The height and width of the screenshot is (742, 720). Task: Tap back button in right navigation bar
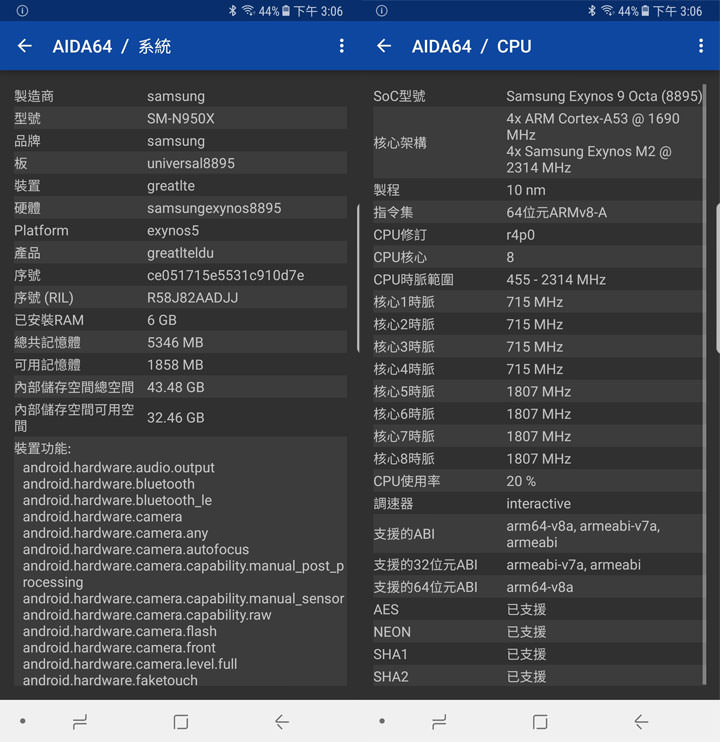(641, 722)
